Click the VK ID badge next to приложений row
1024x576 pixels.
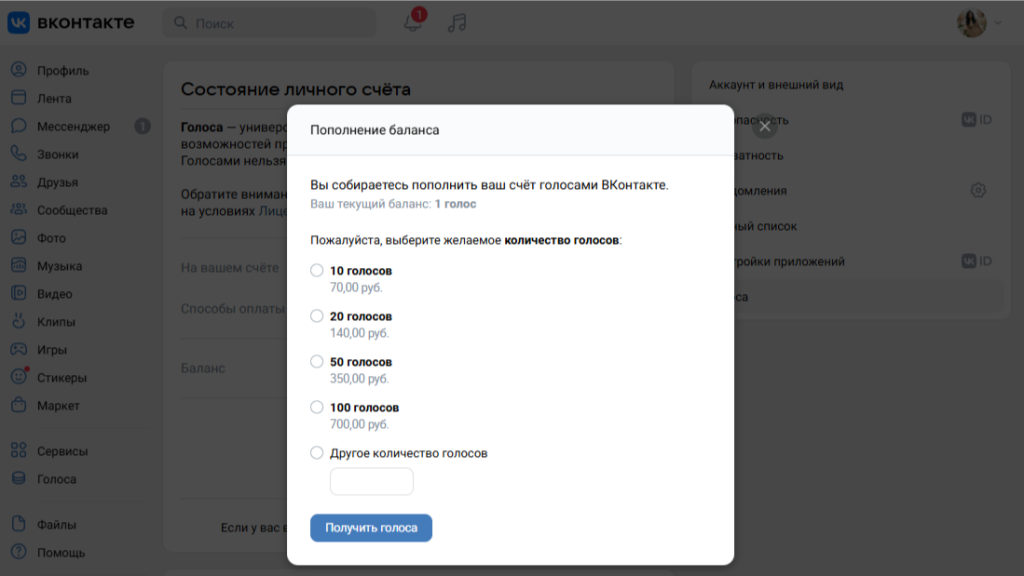click(977, 261)
